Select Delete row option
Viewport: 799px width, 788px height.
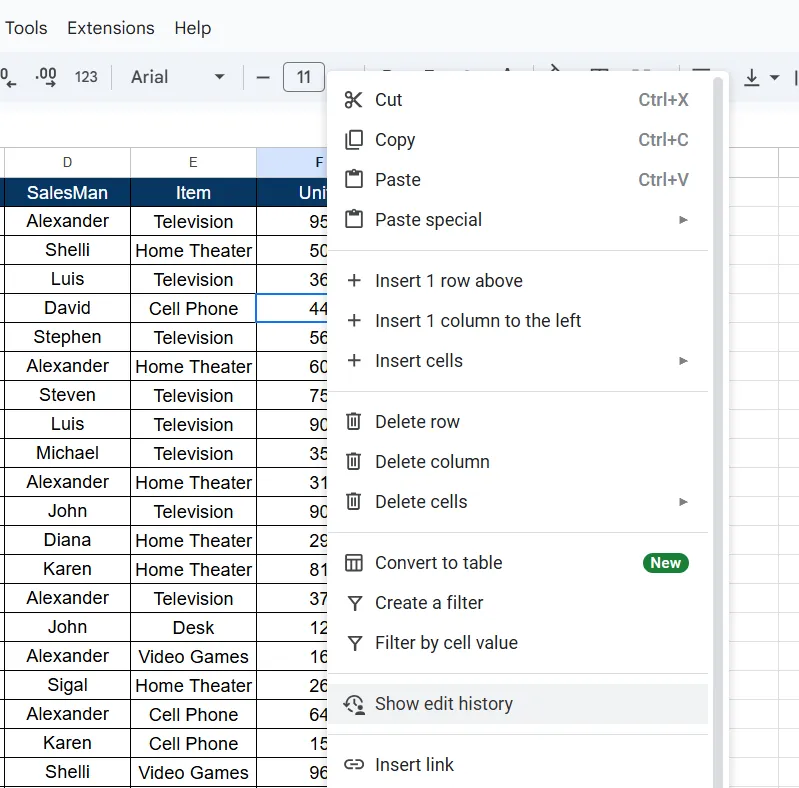(517, 422)
